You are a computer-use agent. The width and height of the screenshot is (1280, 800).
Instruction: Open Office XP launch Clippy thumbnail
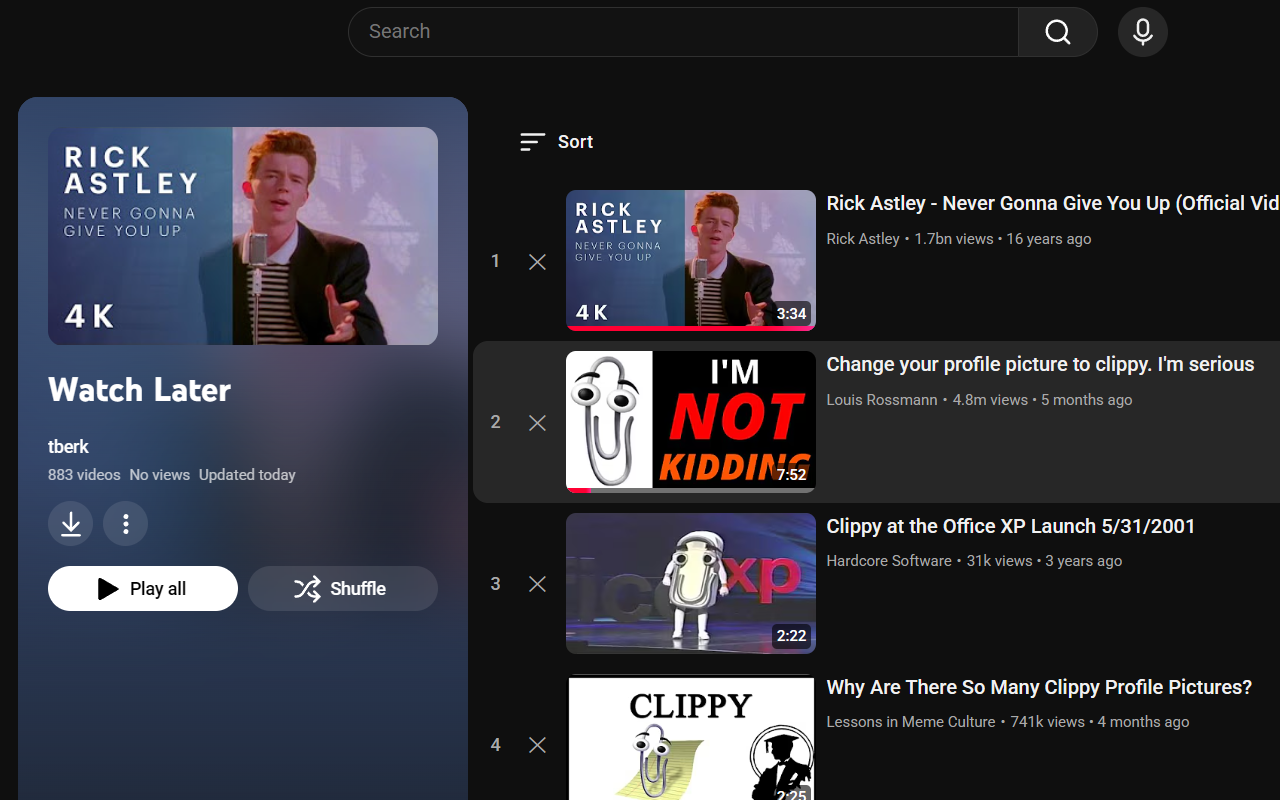point(691,583)
